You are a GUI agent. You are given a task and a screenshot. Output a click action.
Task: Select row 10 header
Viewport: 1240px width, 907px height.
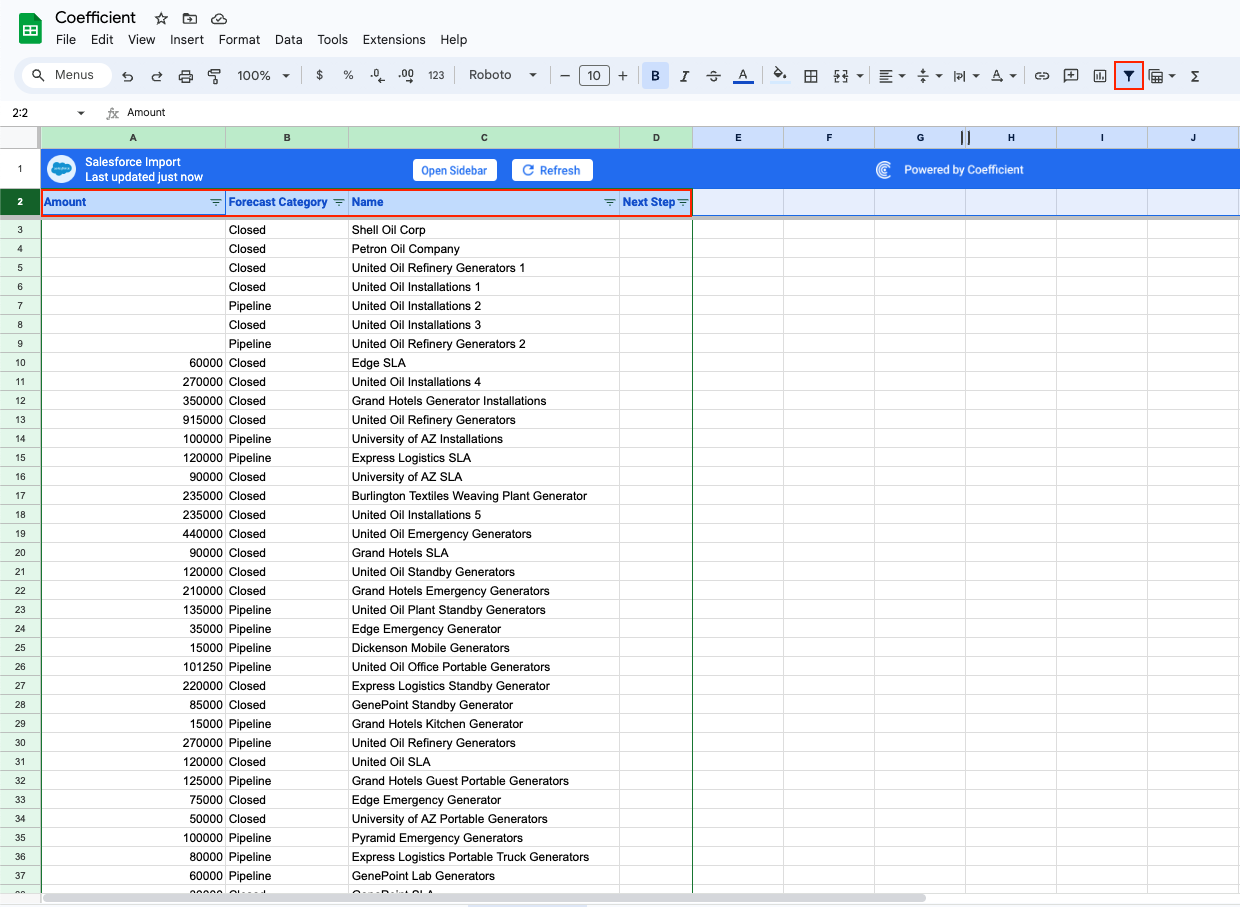[20, 363]
